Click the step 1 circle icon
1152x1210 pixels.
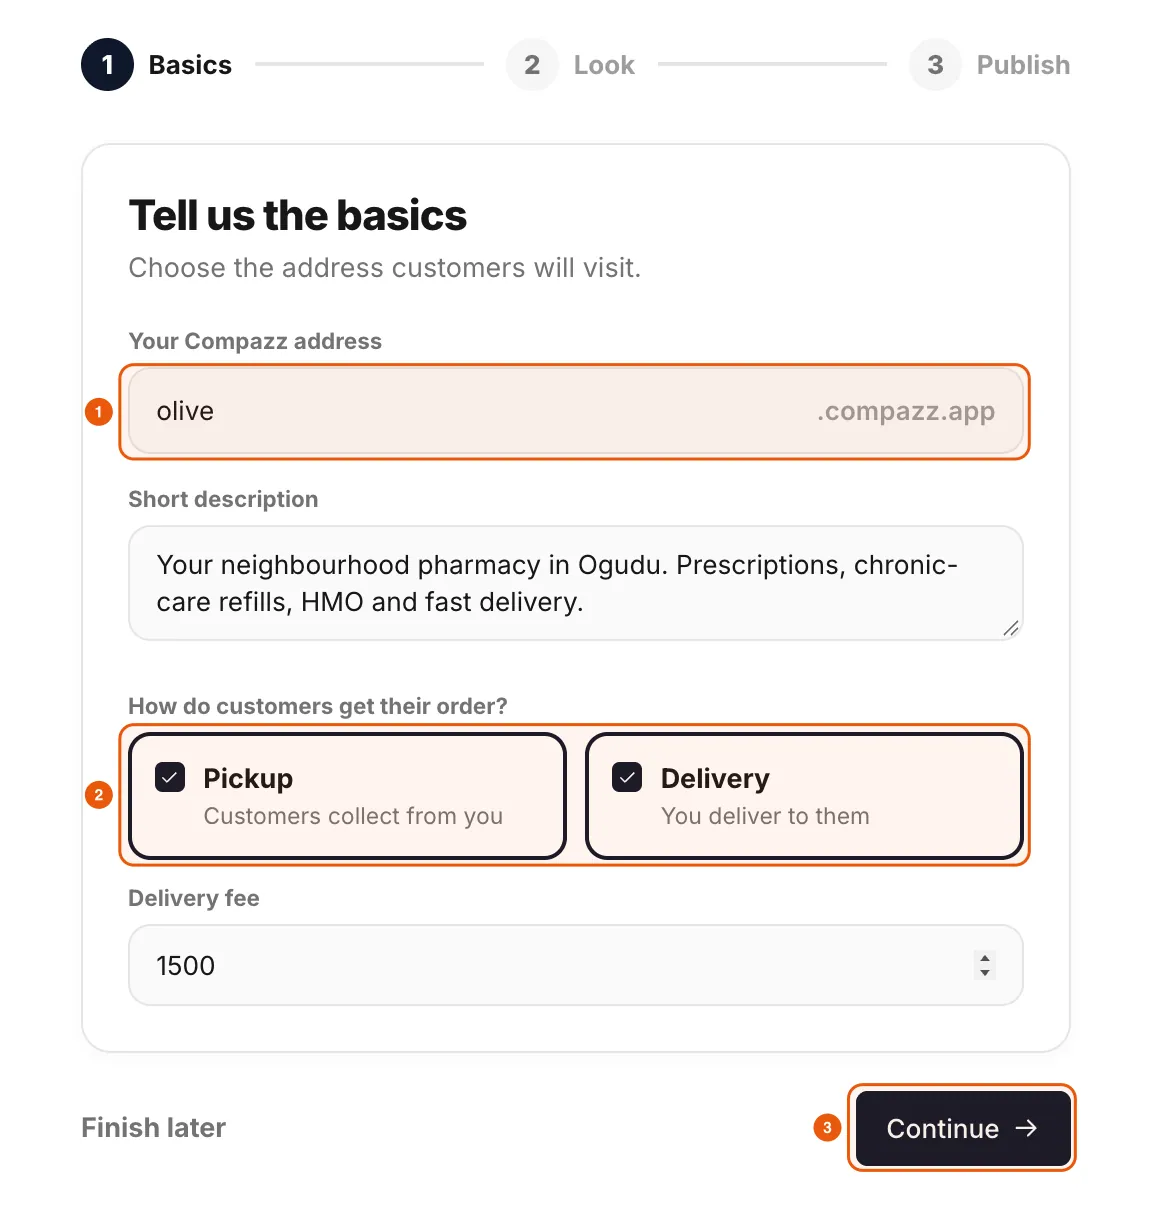(x=107, y=65)
